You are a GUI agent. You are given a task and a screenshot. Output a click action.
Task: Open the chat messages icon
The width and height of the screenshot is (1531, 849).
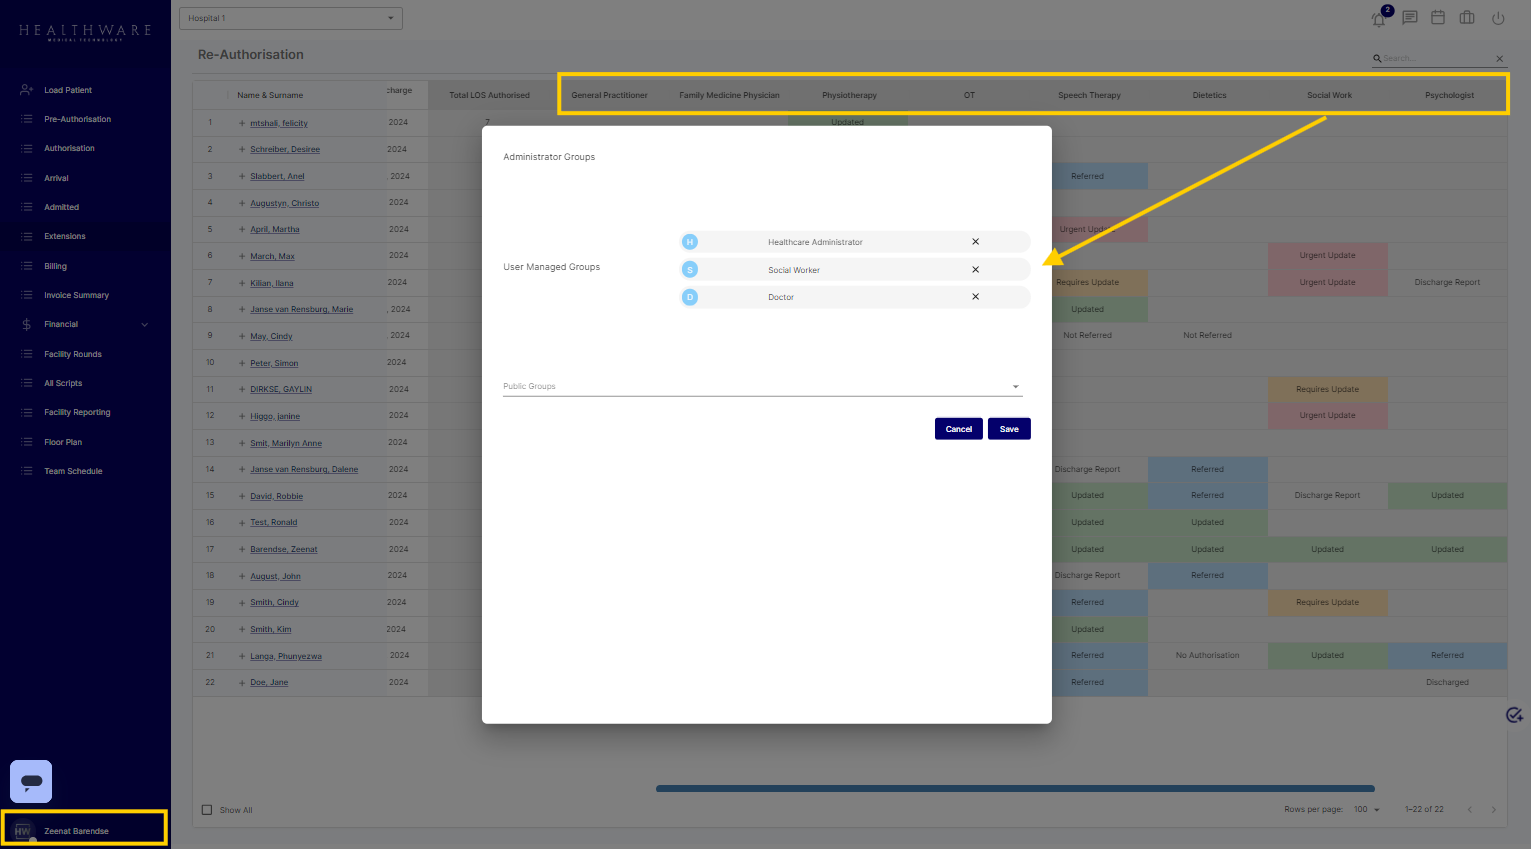(1409, 18)
